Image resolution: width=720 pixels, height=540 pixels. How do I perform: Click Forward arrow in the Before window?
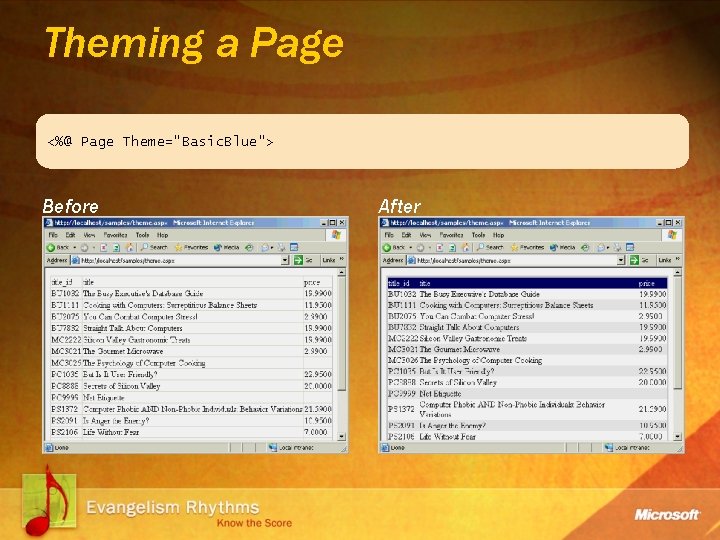[x=84, y=248]
